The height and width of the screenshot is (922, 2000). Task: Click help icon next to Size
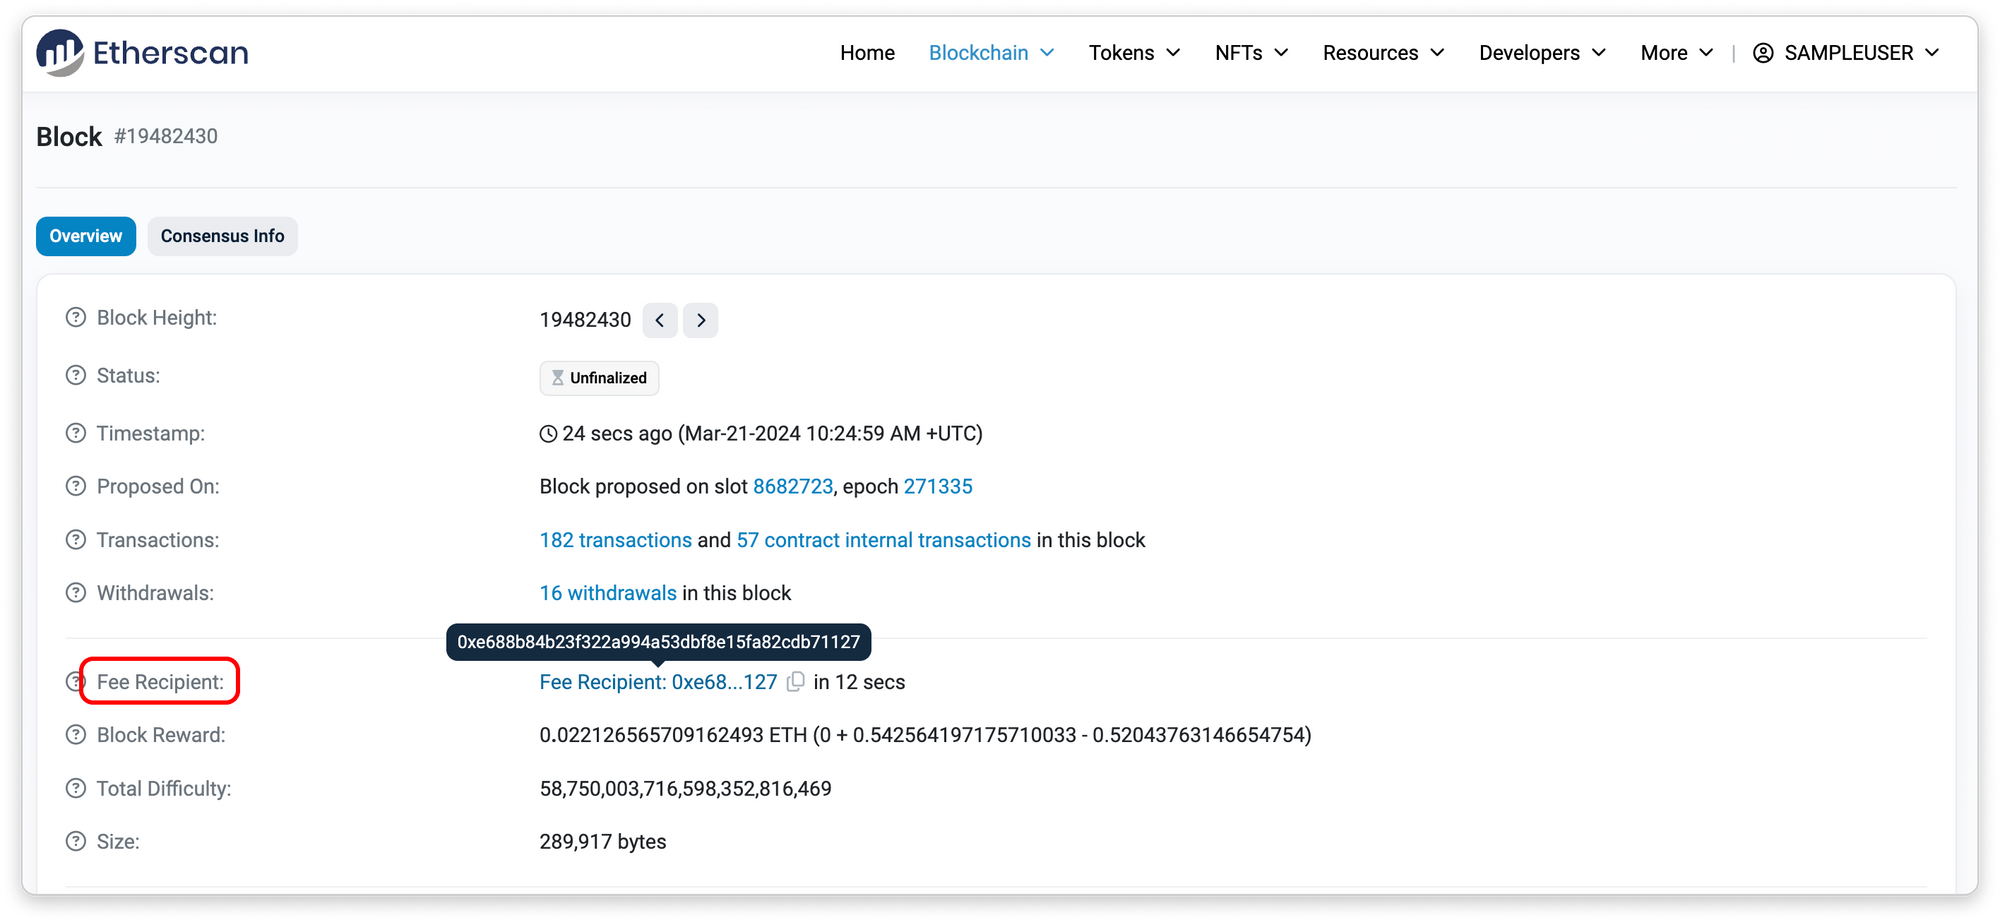(x=76, y=842)
